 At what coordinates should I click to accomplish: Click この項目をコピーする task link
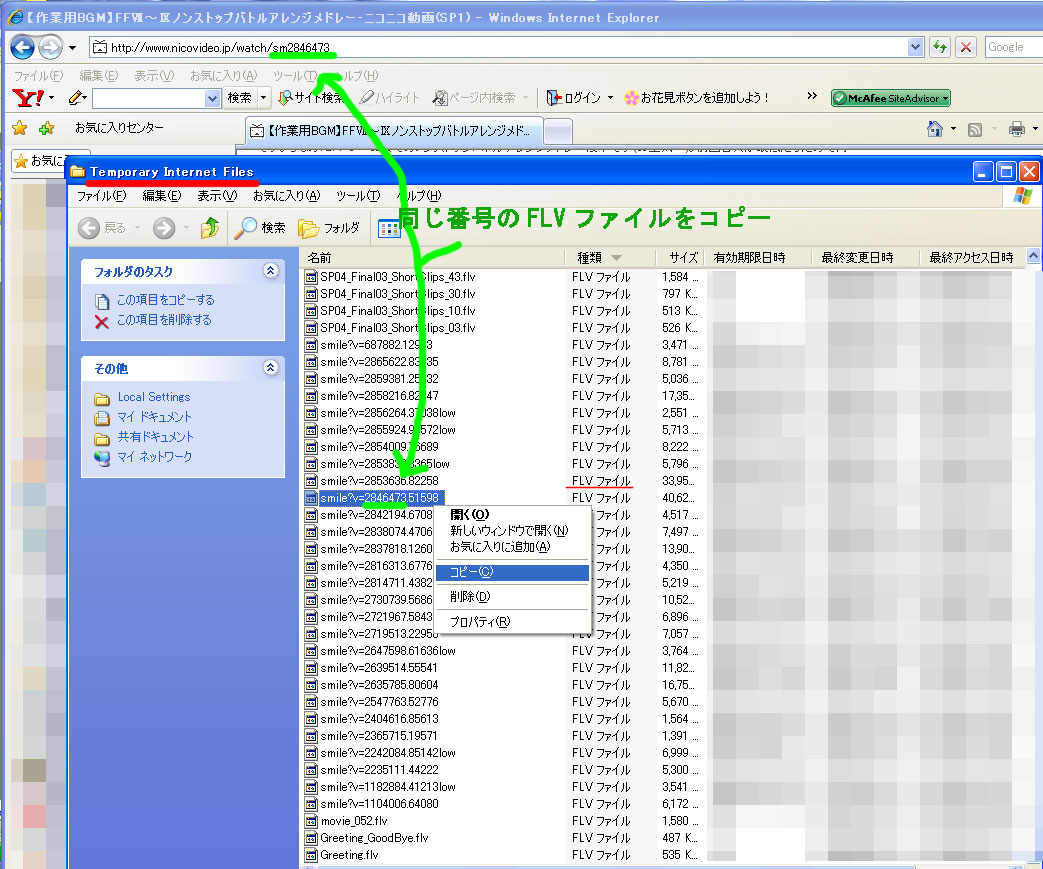(166, 299)
